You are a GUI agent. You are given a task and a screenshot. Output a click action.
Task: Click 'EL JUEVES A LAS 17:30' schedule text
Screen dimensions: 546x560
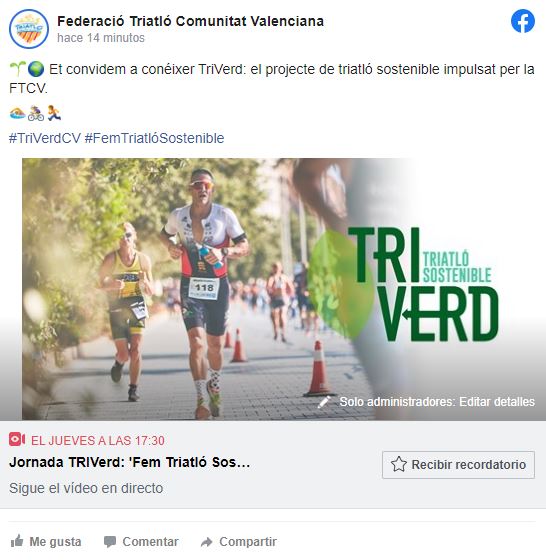point(98,440)
